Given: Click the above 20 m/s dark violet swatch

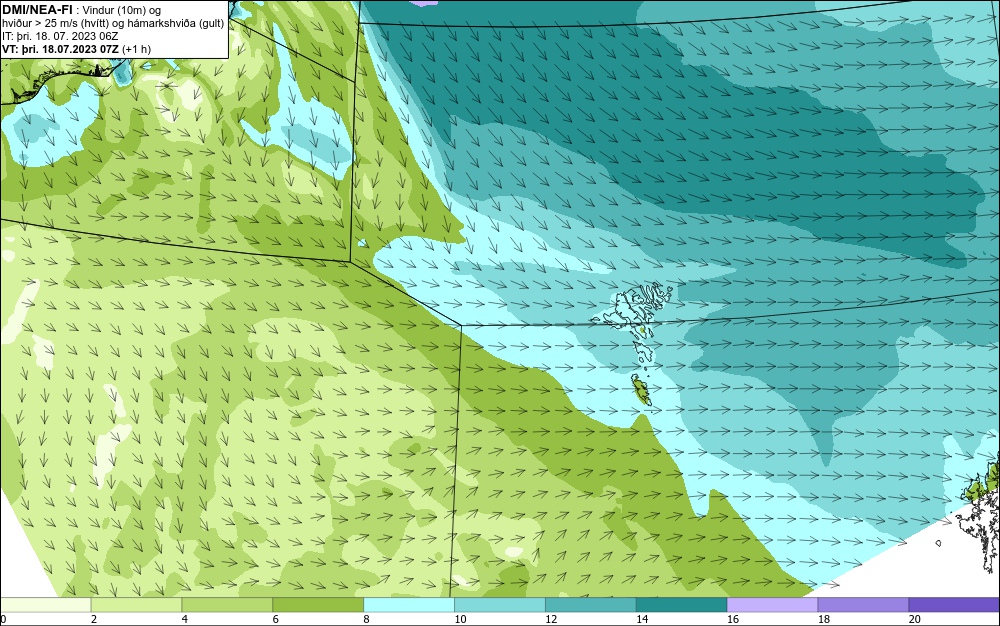Looking at the screenshot, I should coord(954,604).
